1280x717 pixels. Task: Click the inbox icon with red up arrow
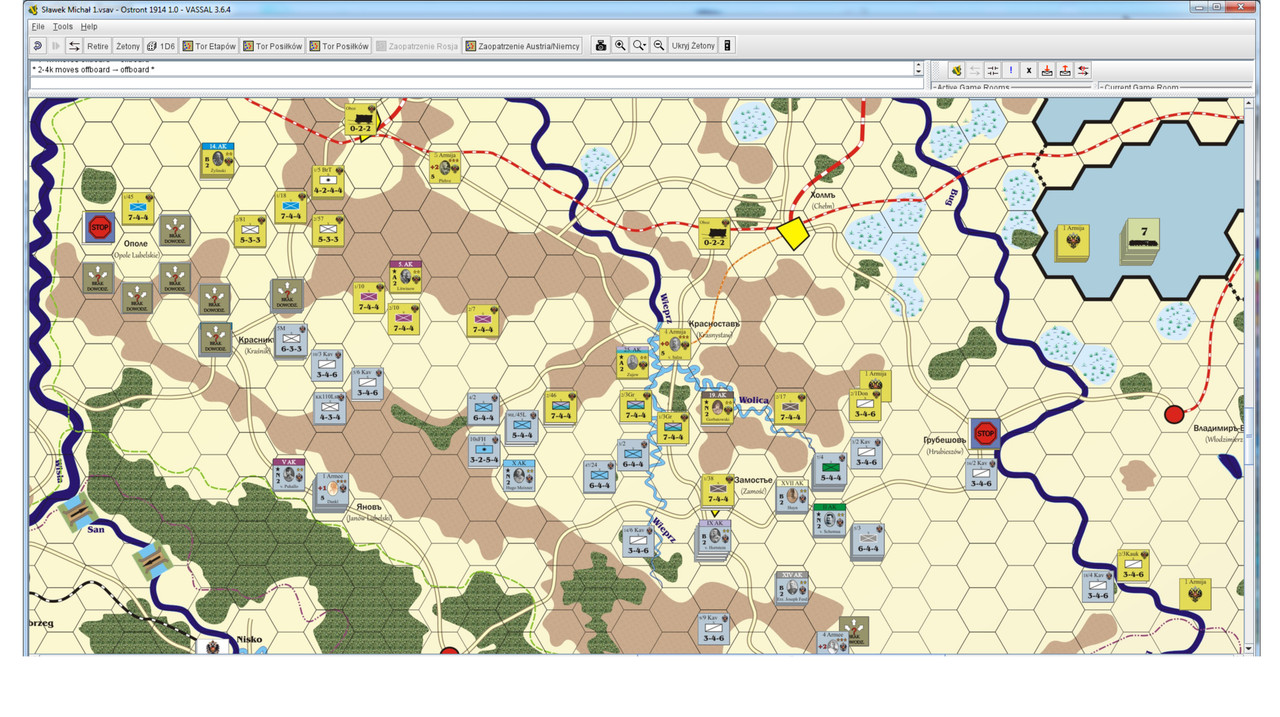pyautogui.click(x=1065, y=70)
